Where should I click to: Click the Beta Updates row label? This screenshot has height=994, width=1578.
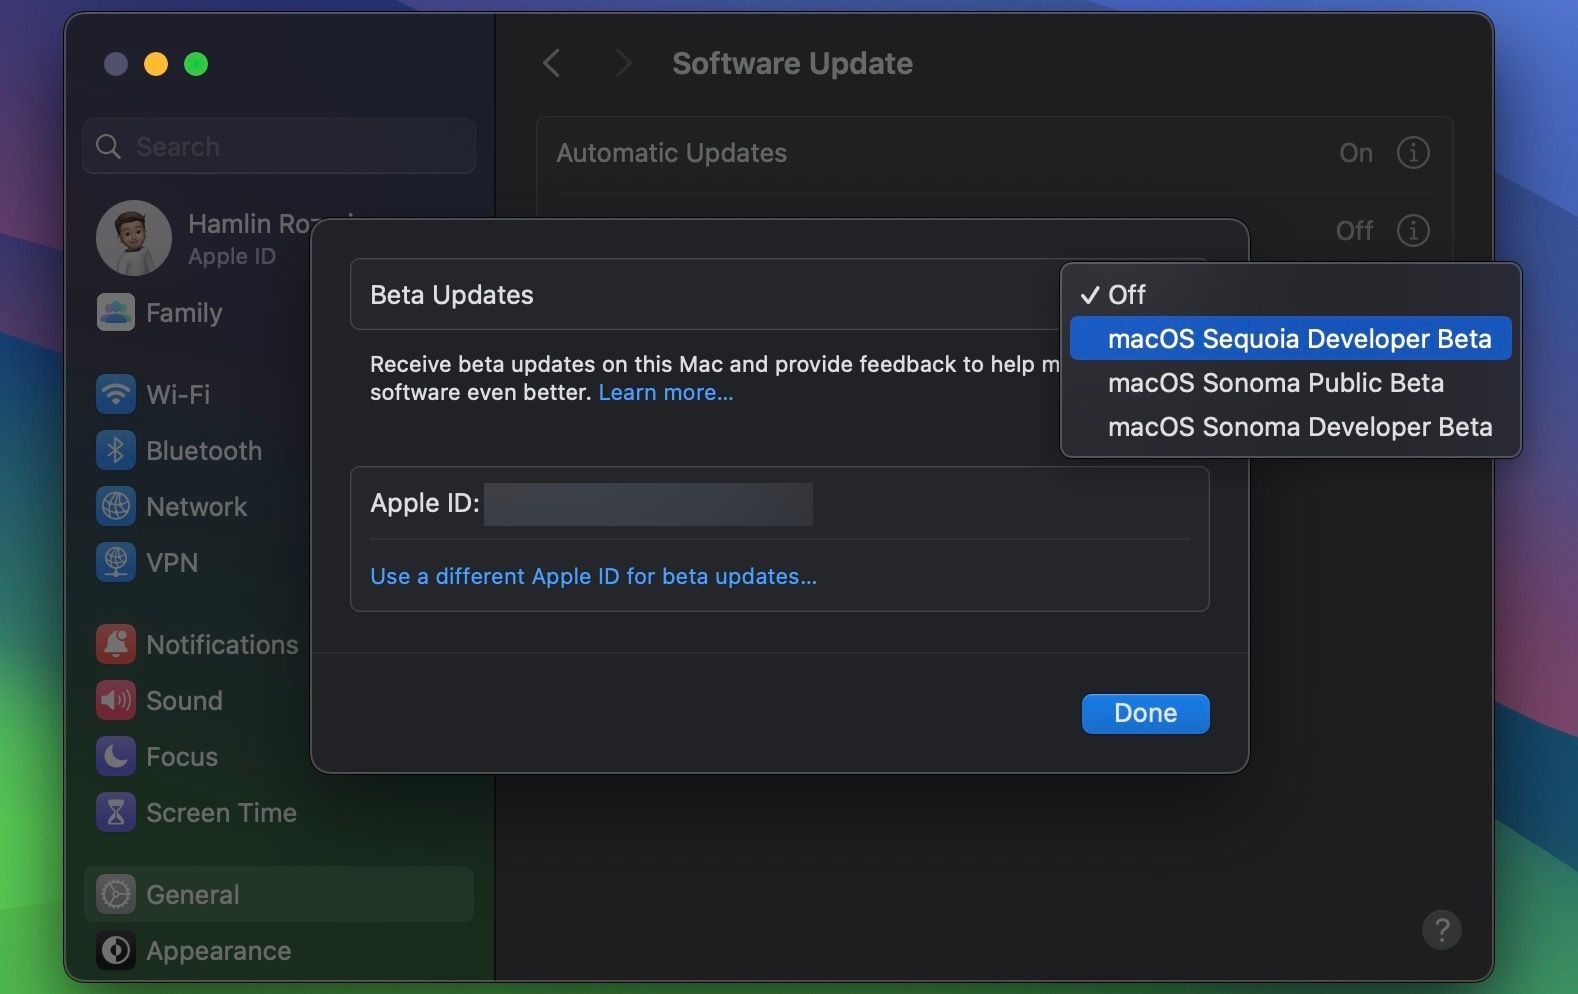(x=452, y=295)
